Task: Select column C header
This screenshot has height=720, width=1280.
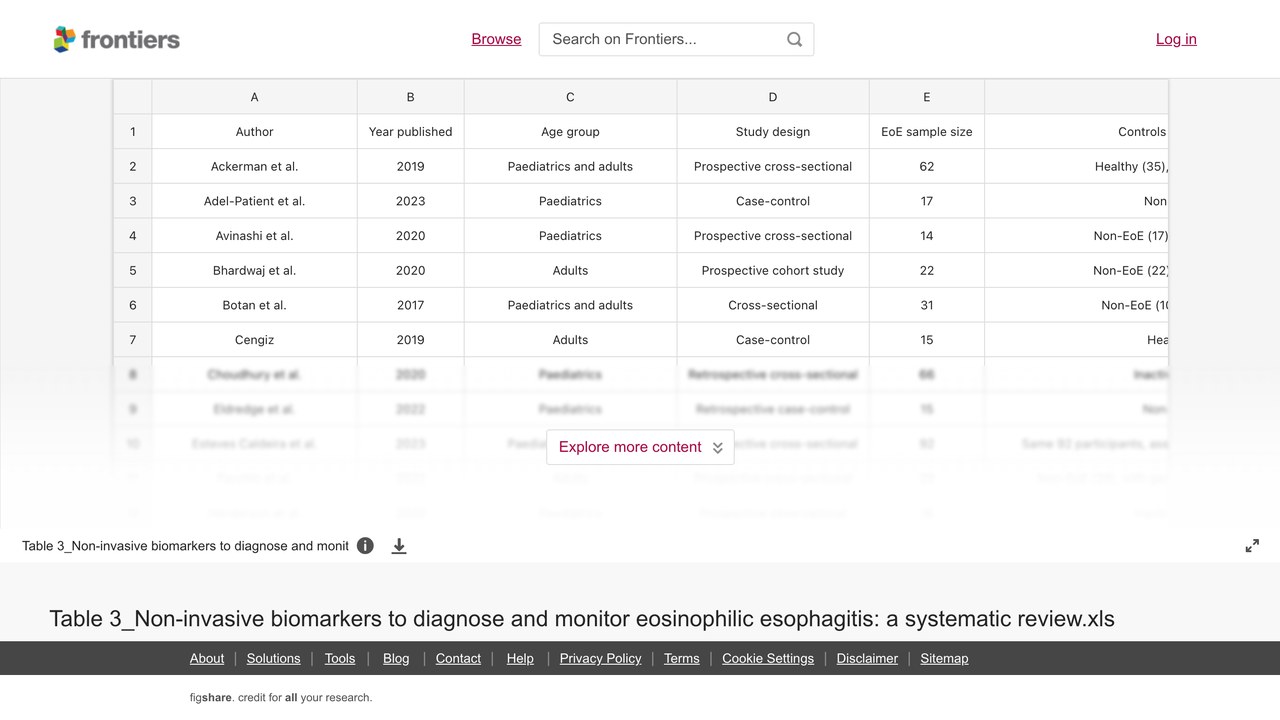Action: coord(570,97)
